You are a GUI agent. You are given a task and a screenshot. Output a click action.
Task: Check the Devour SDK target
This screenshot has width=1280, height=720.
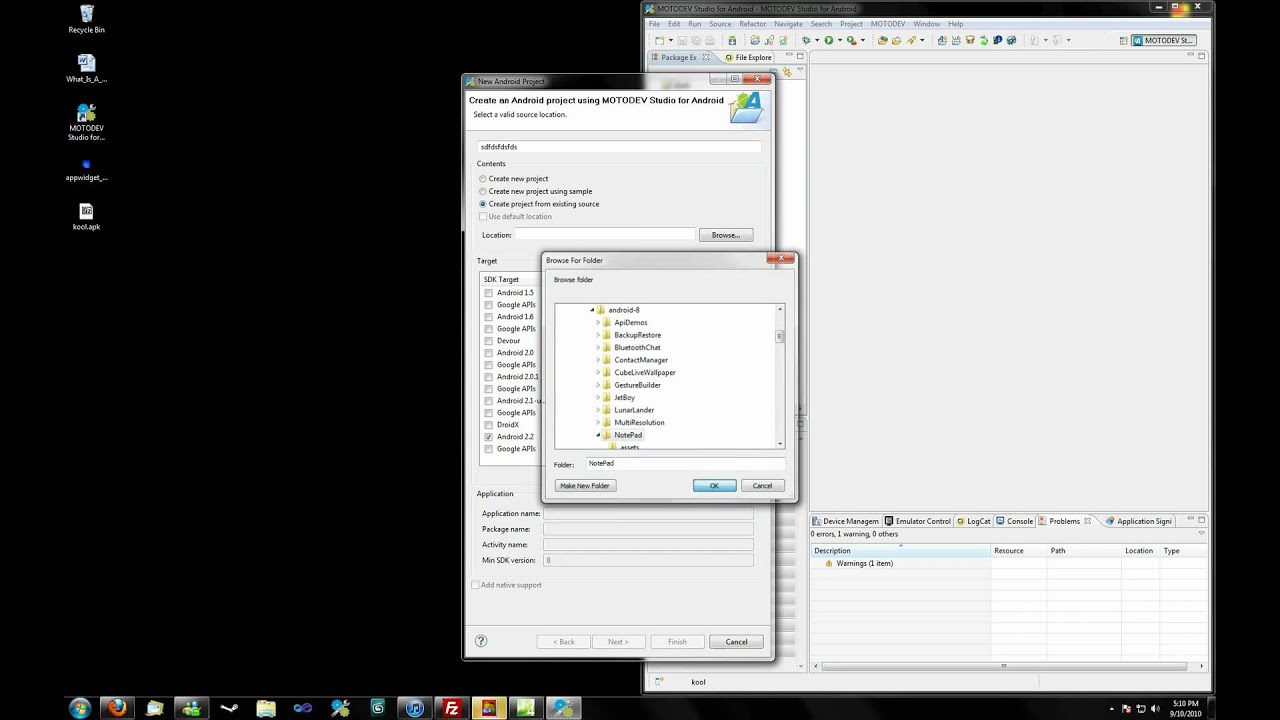click(x=488, y=341)
